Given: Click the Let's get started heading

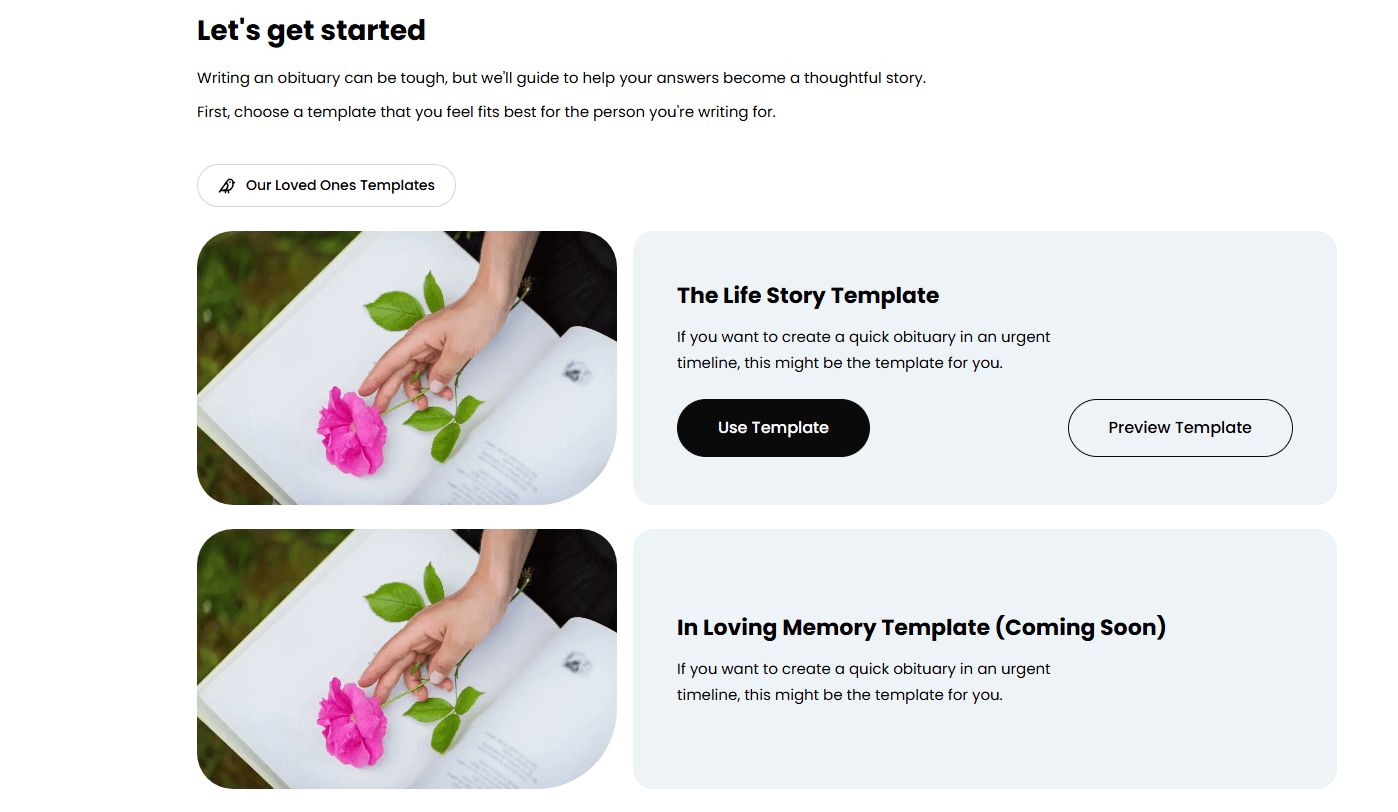Looking at the screenshot, I should click(x=311, y=31).
